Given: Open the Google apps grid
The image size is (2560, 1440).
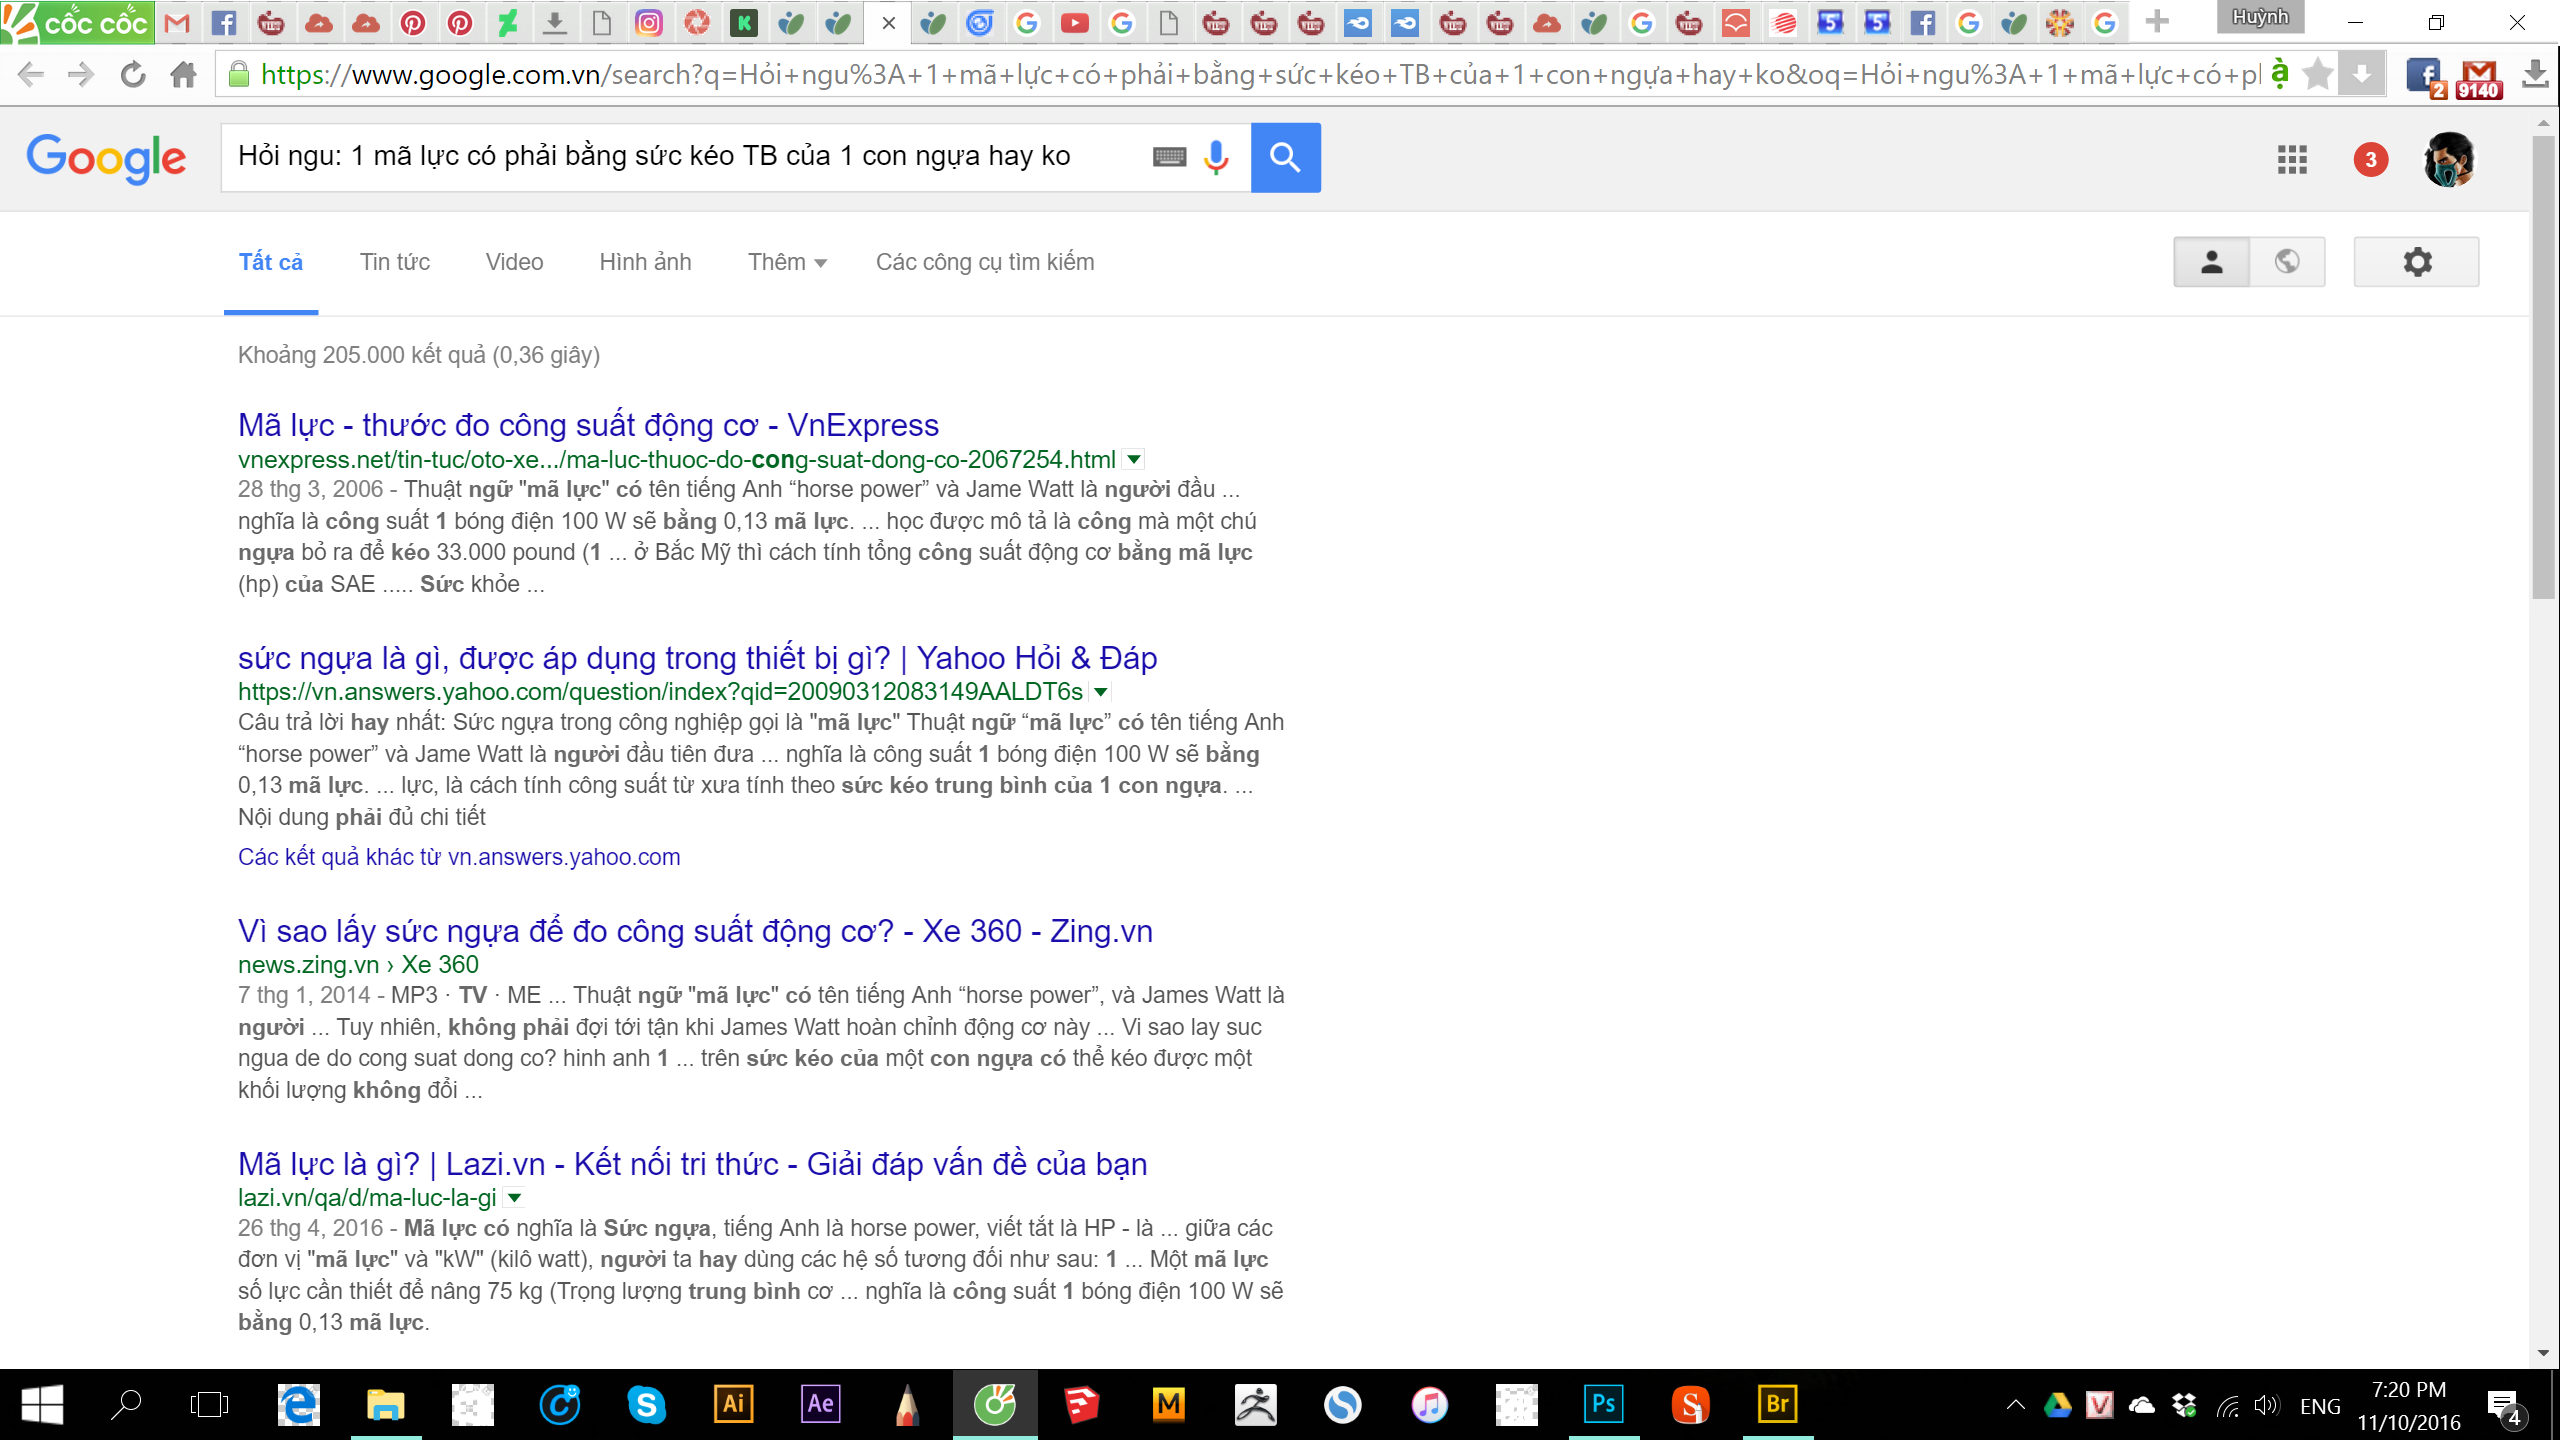Looking at the screenshot, I should coord(2291,159).
